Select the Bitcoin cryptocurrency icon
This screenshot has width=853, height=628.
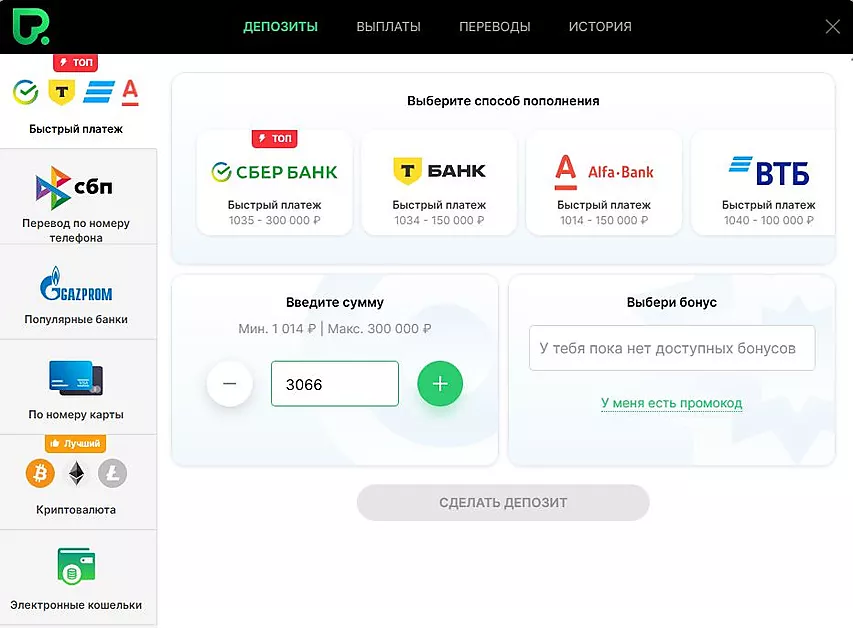click(x=40, y=473)
